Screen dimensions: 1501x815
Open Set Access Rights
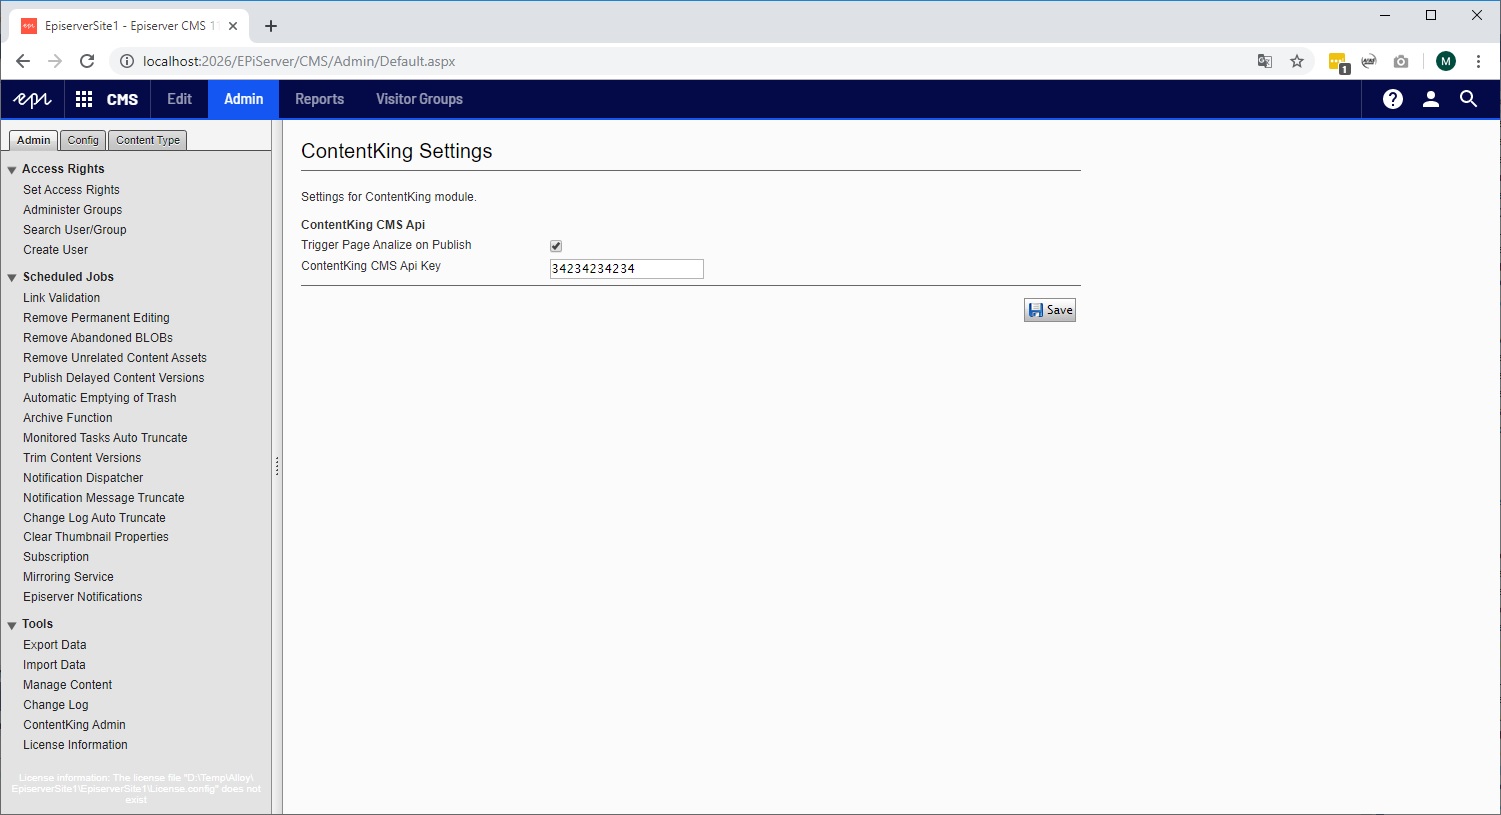[71, 190]
